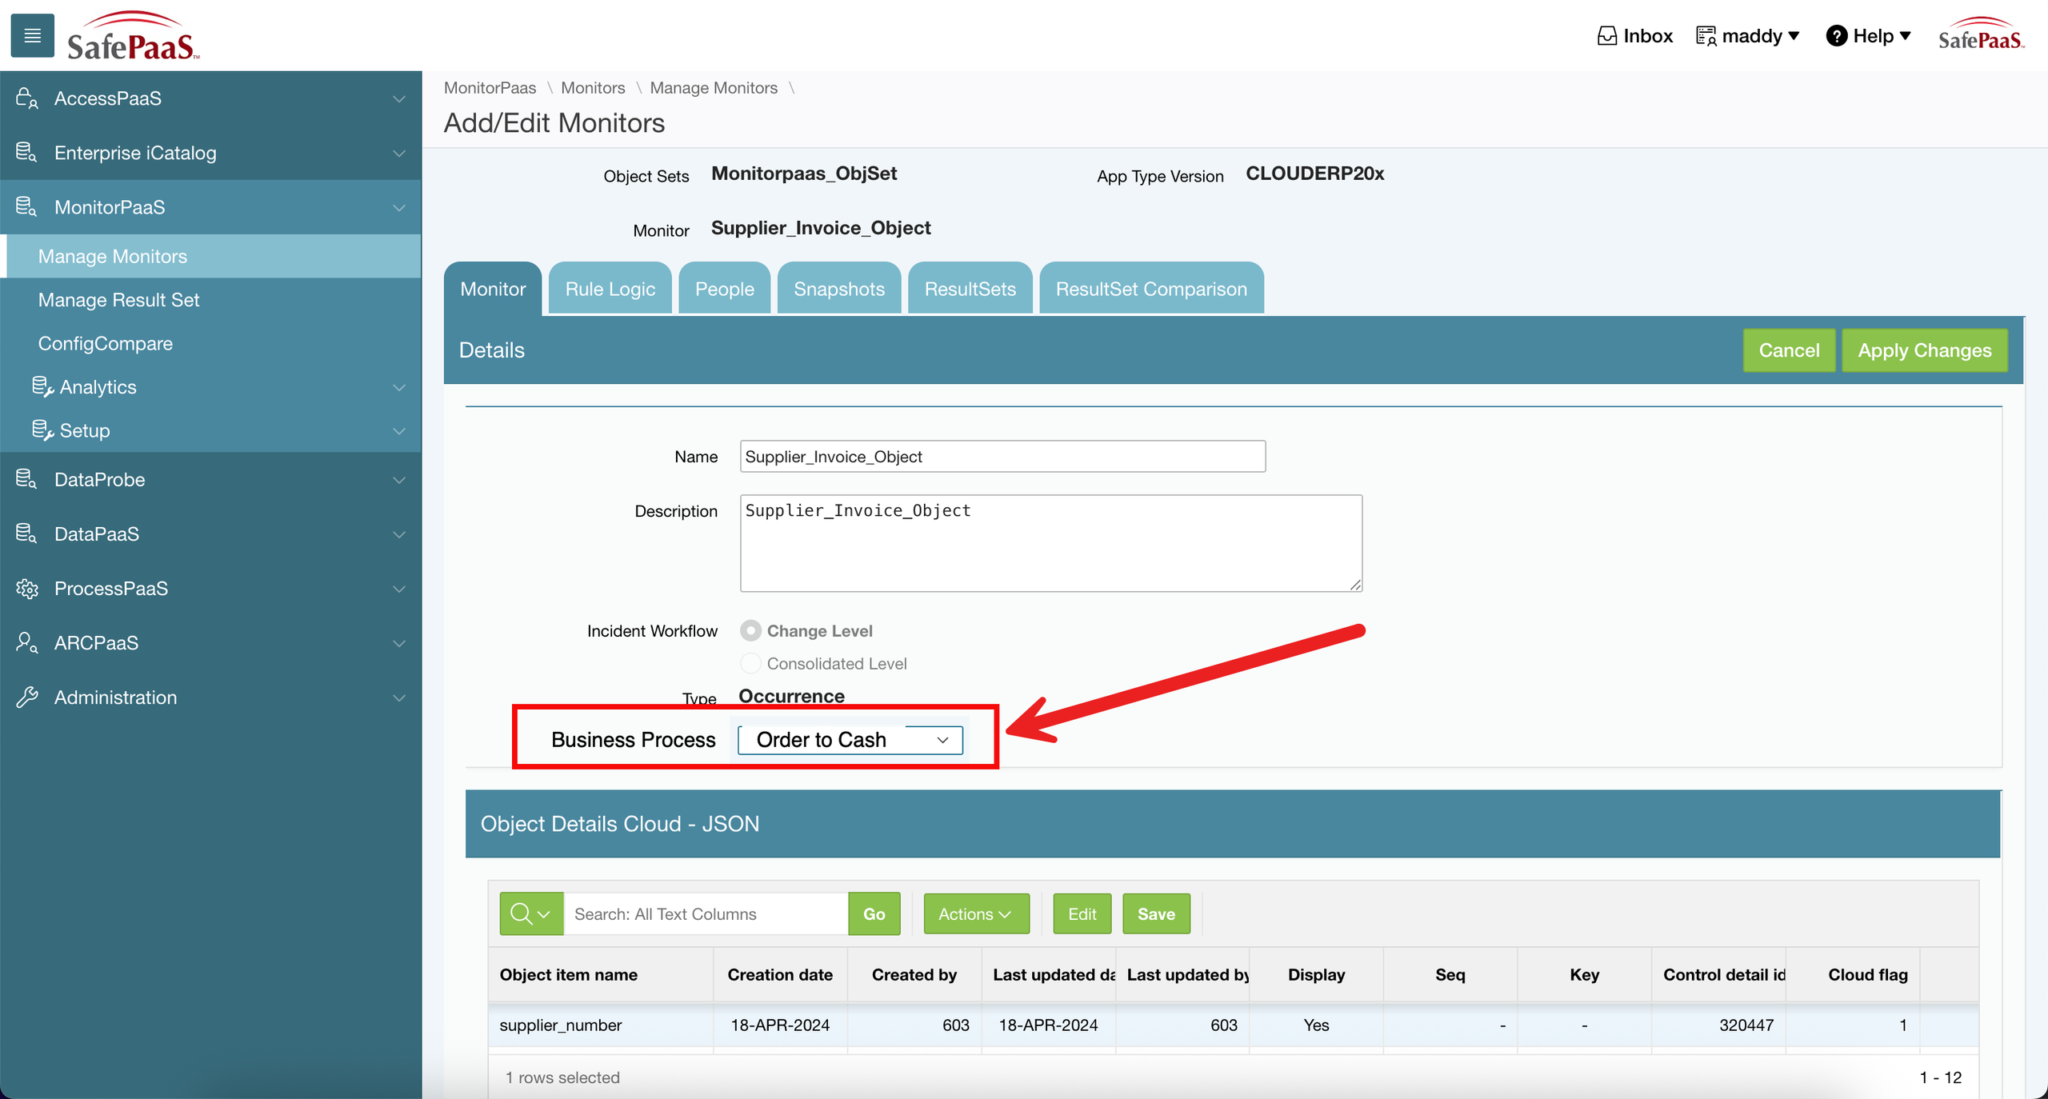2048x1099 pixels.
Task: Click the SafePaaS logo at top left
Action: [133, 36]
